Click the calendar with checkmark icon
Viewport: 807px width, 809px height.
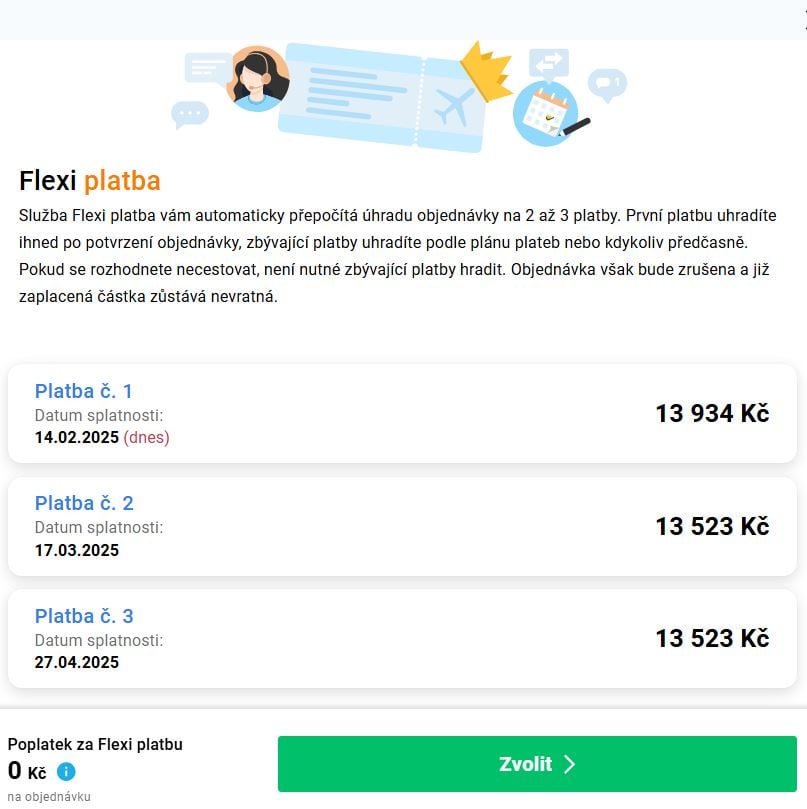pyautogui.click(x=546, y=113)
